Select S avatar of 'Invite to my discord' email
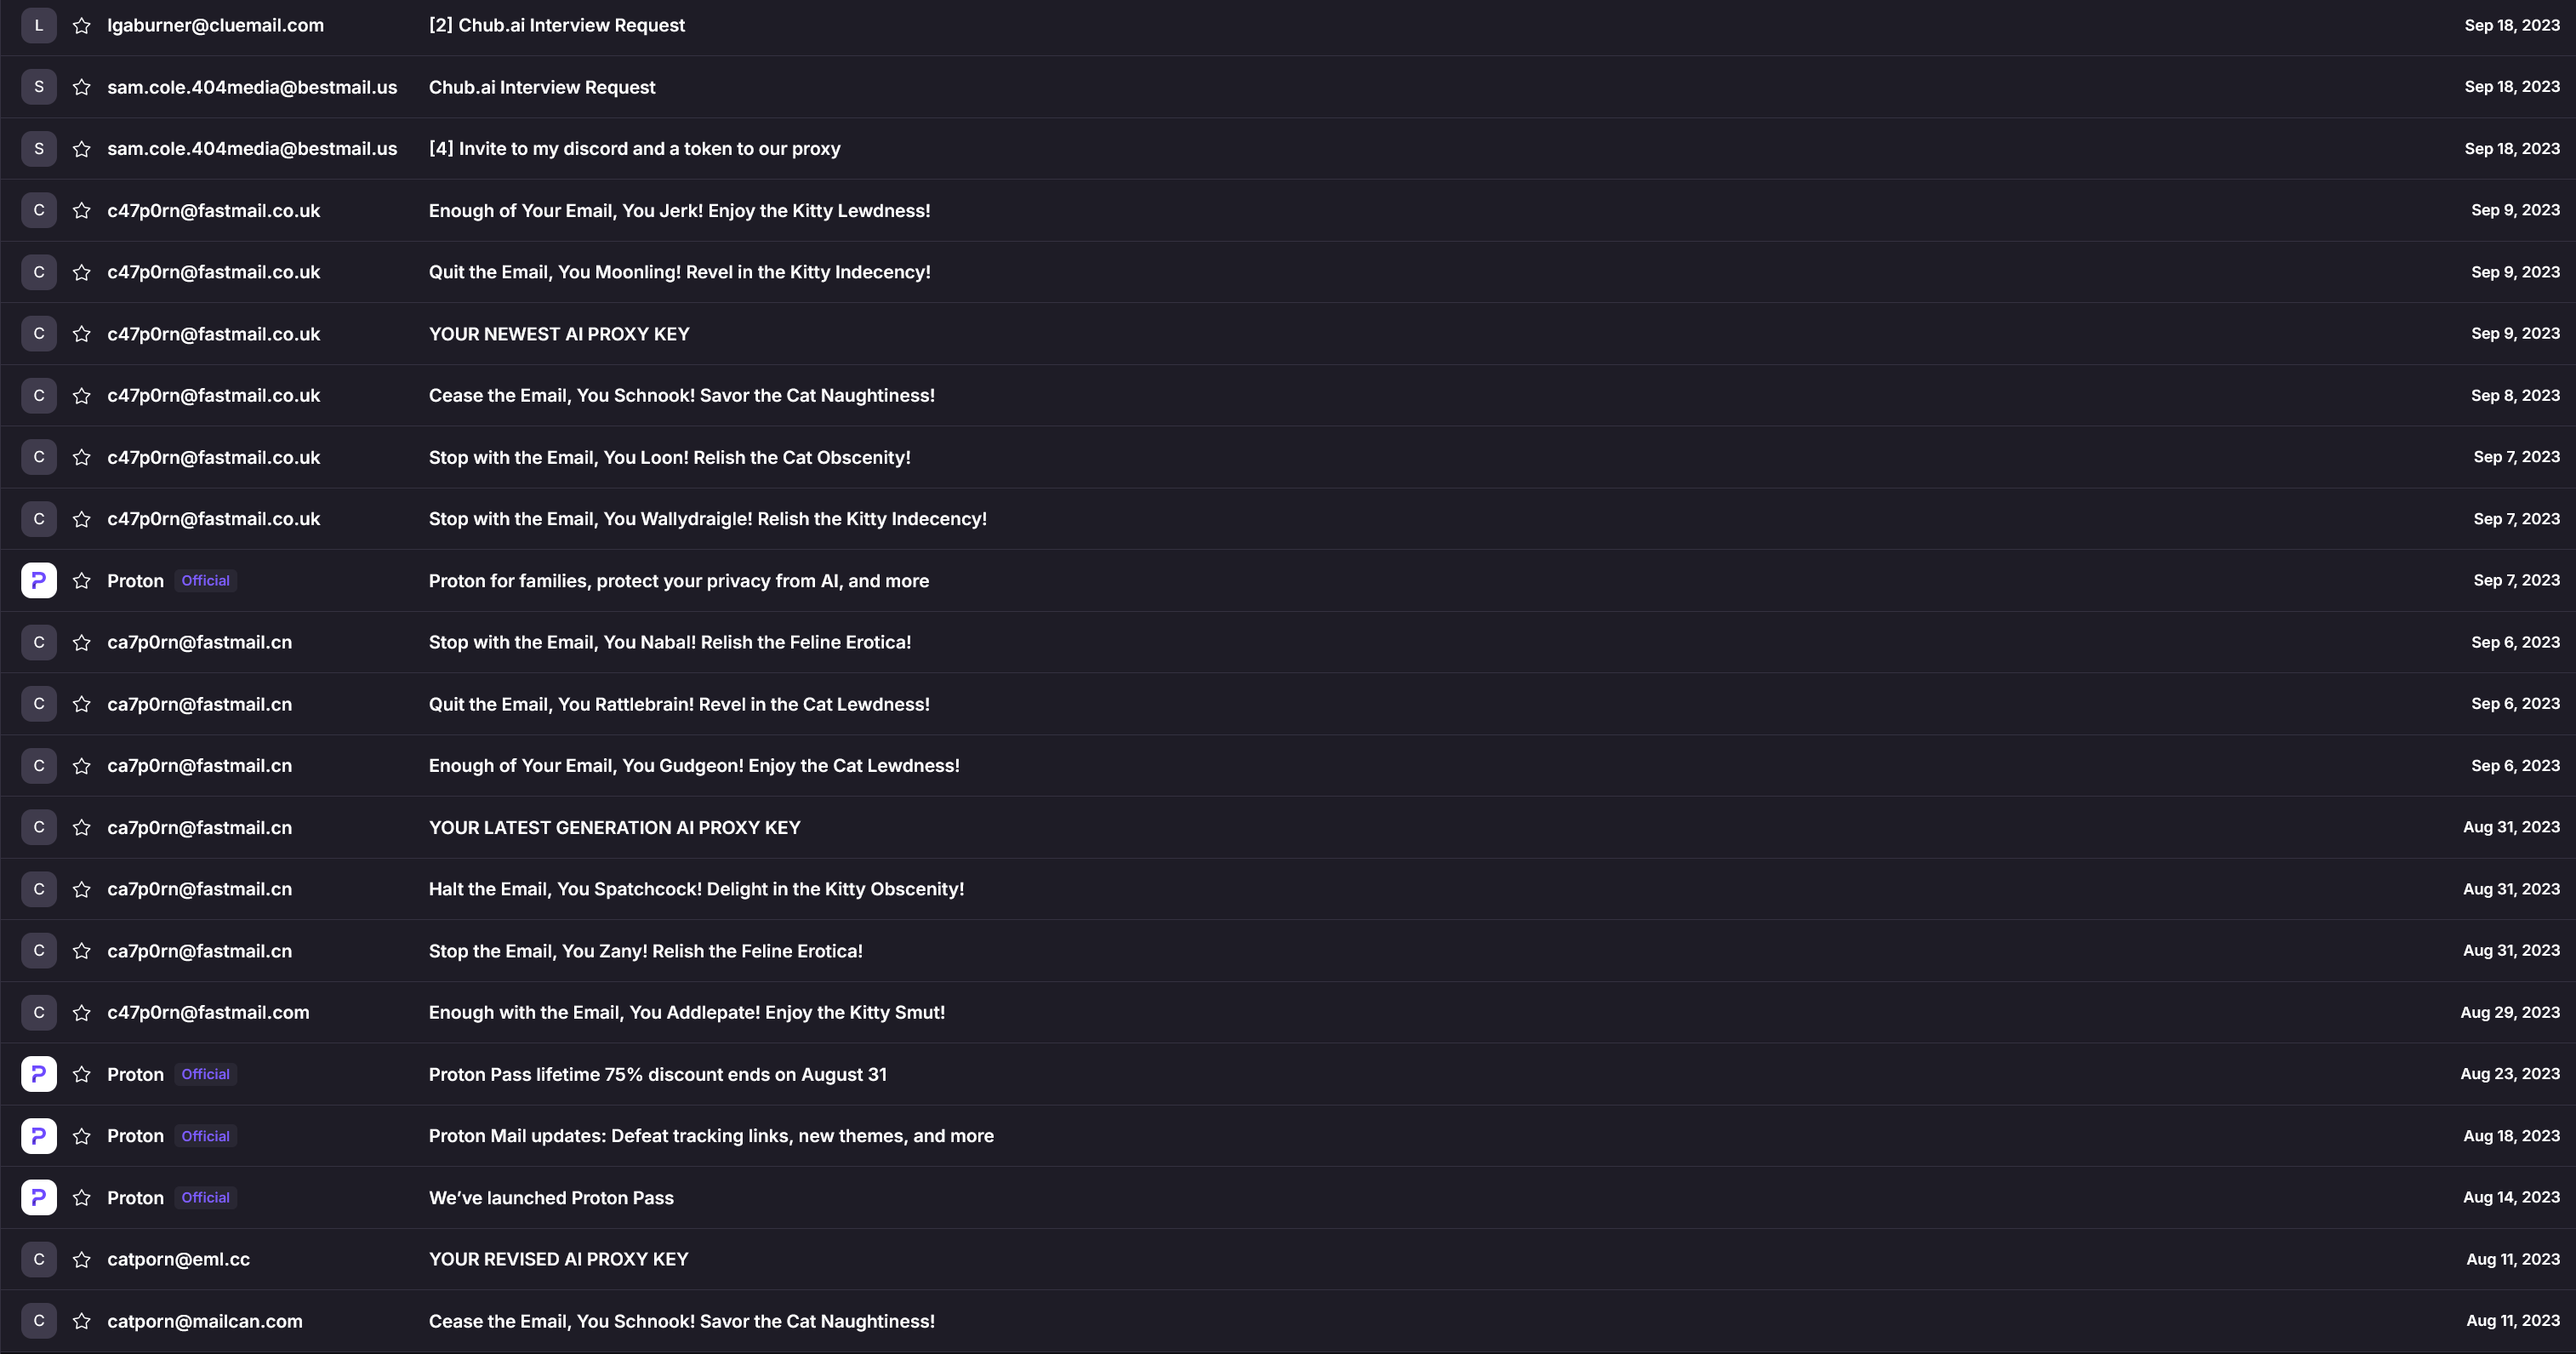This screenshot has height=1354, width=2576. tap(39, 149)
